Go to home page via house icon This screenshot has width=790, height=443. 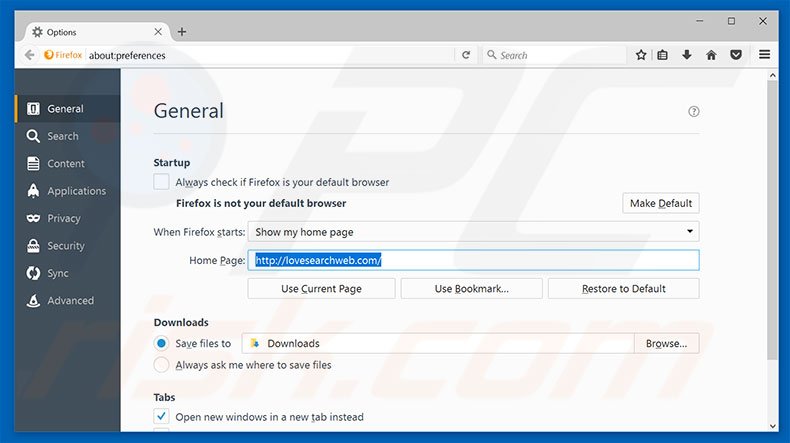click(x=711, y=55)
